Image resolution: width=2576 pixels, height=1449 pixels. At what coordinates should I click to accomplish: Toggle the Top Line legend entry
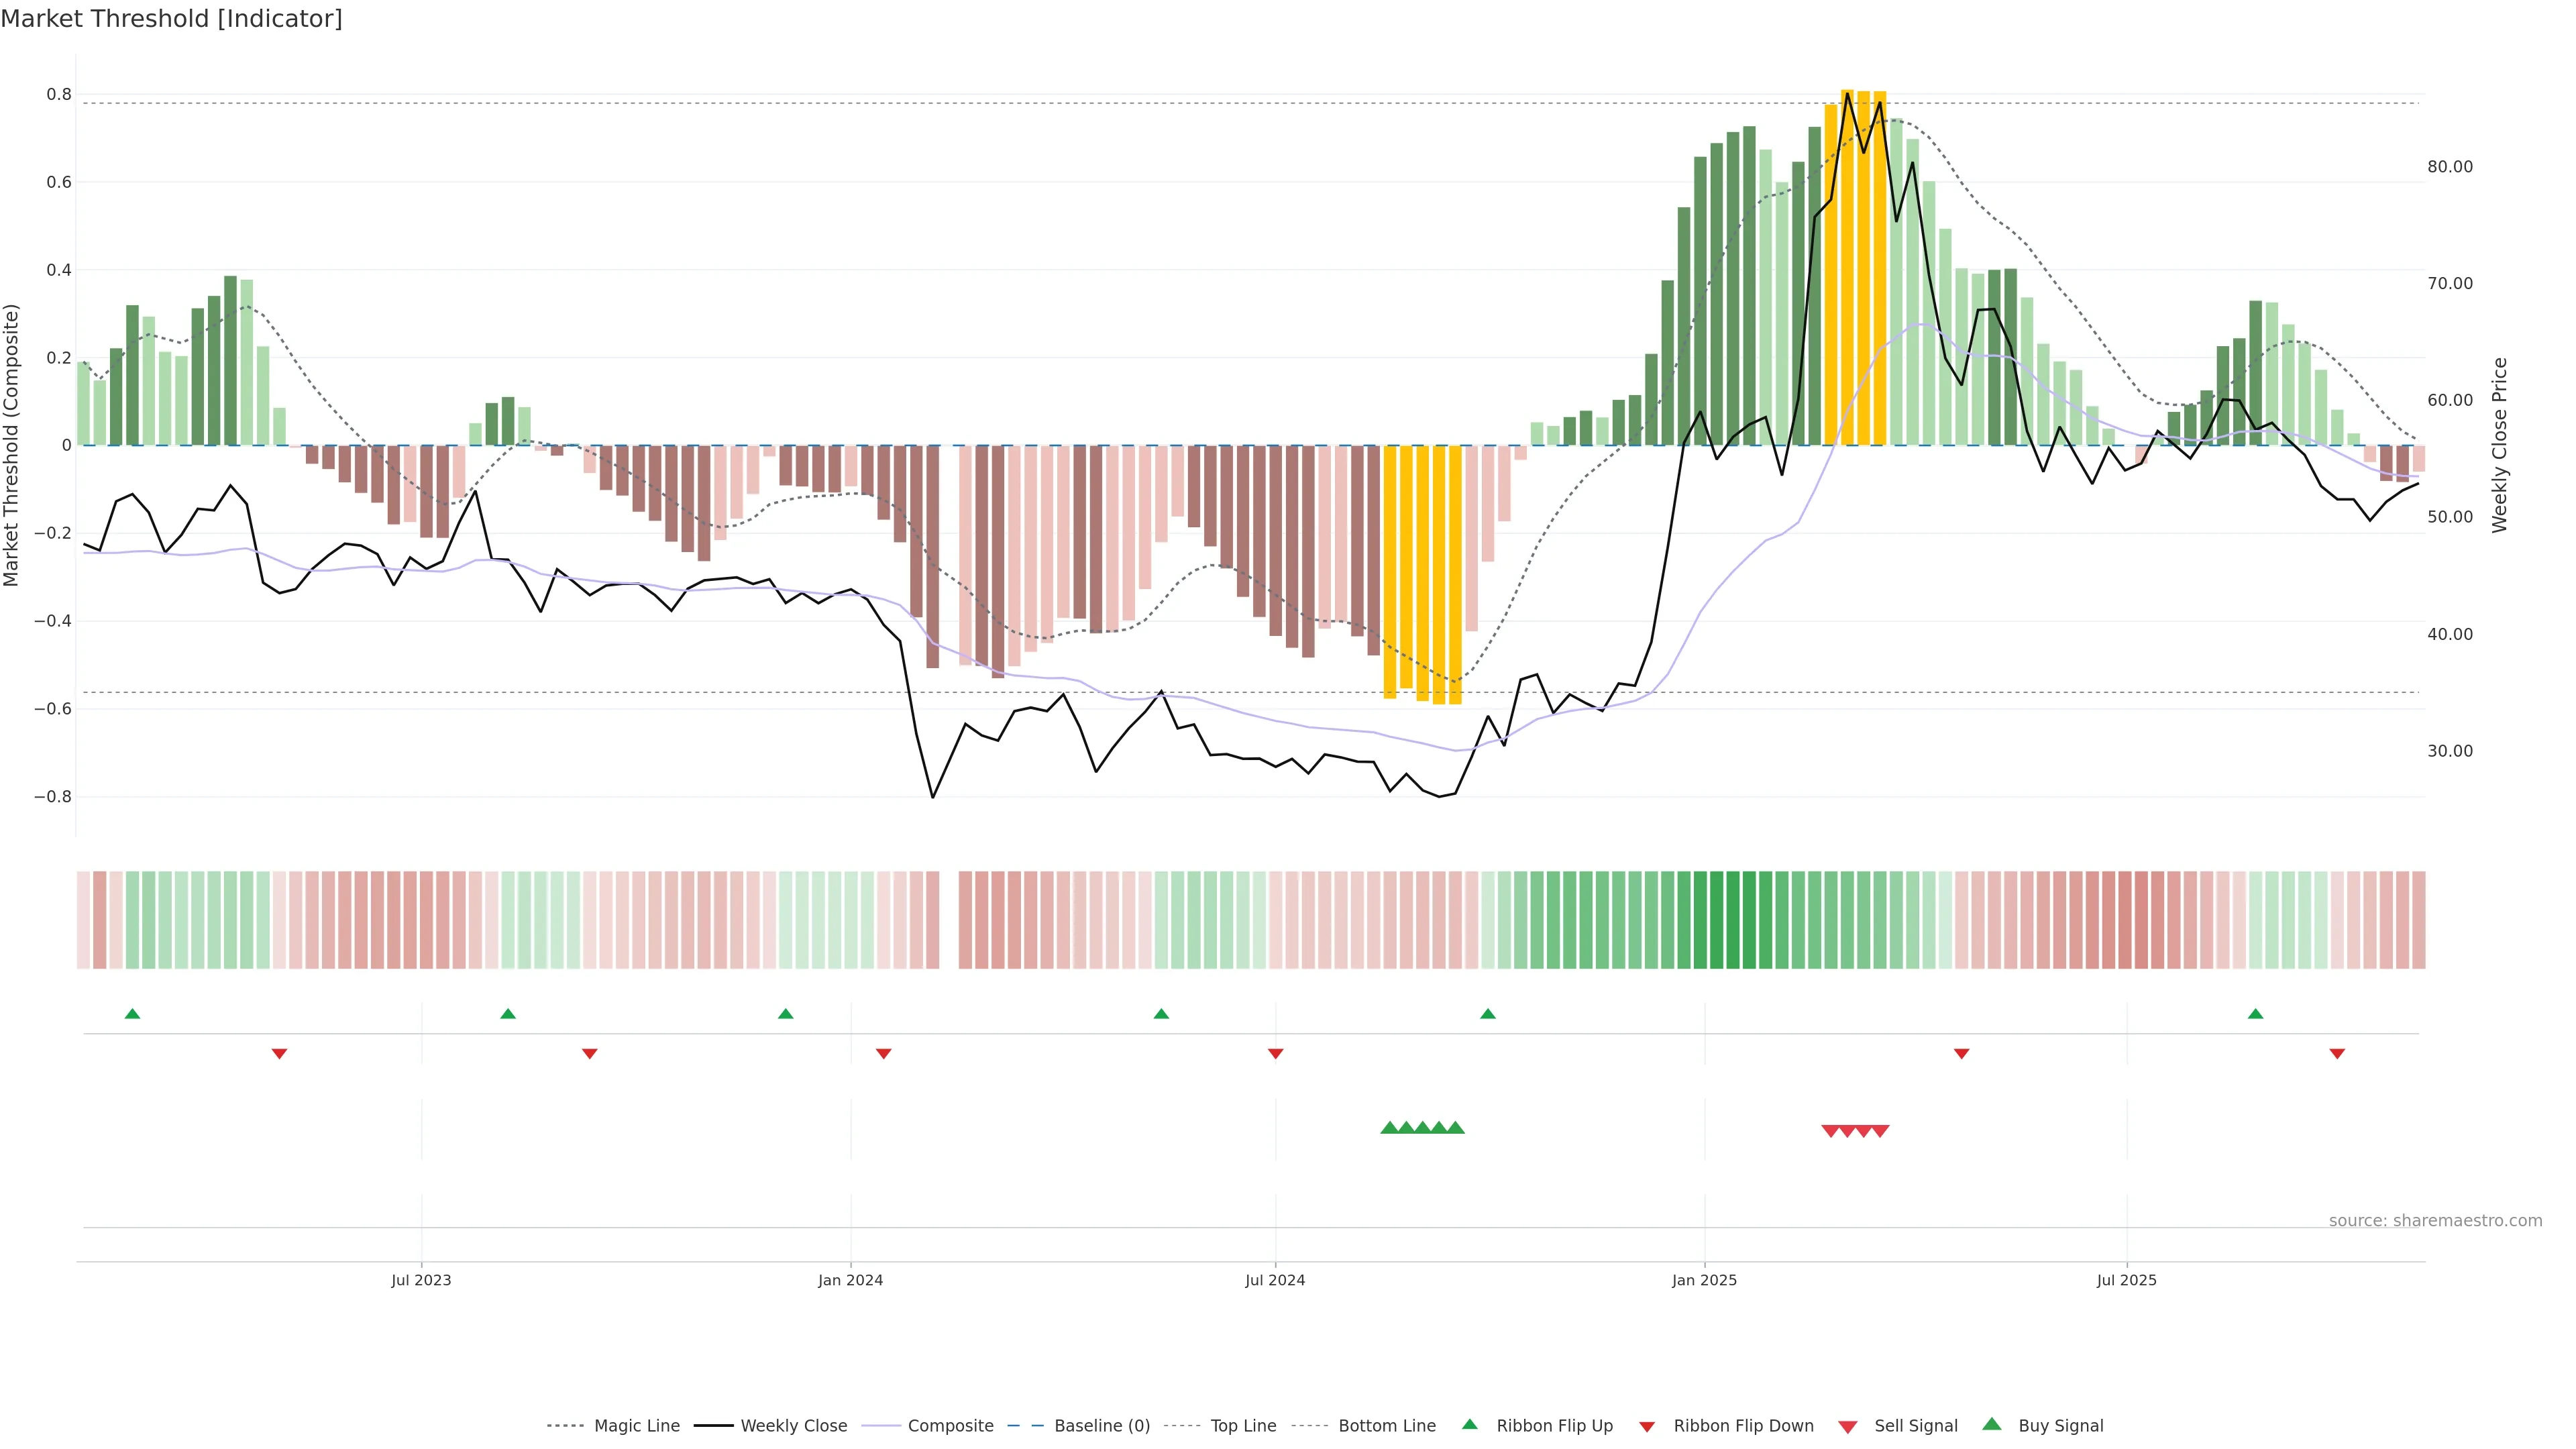coord(1243,1426)
